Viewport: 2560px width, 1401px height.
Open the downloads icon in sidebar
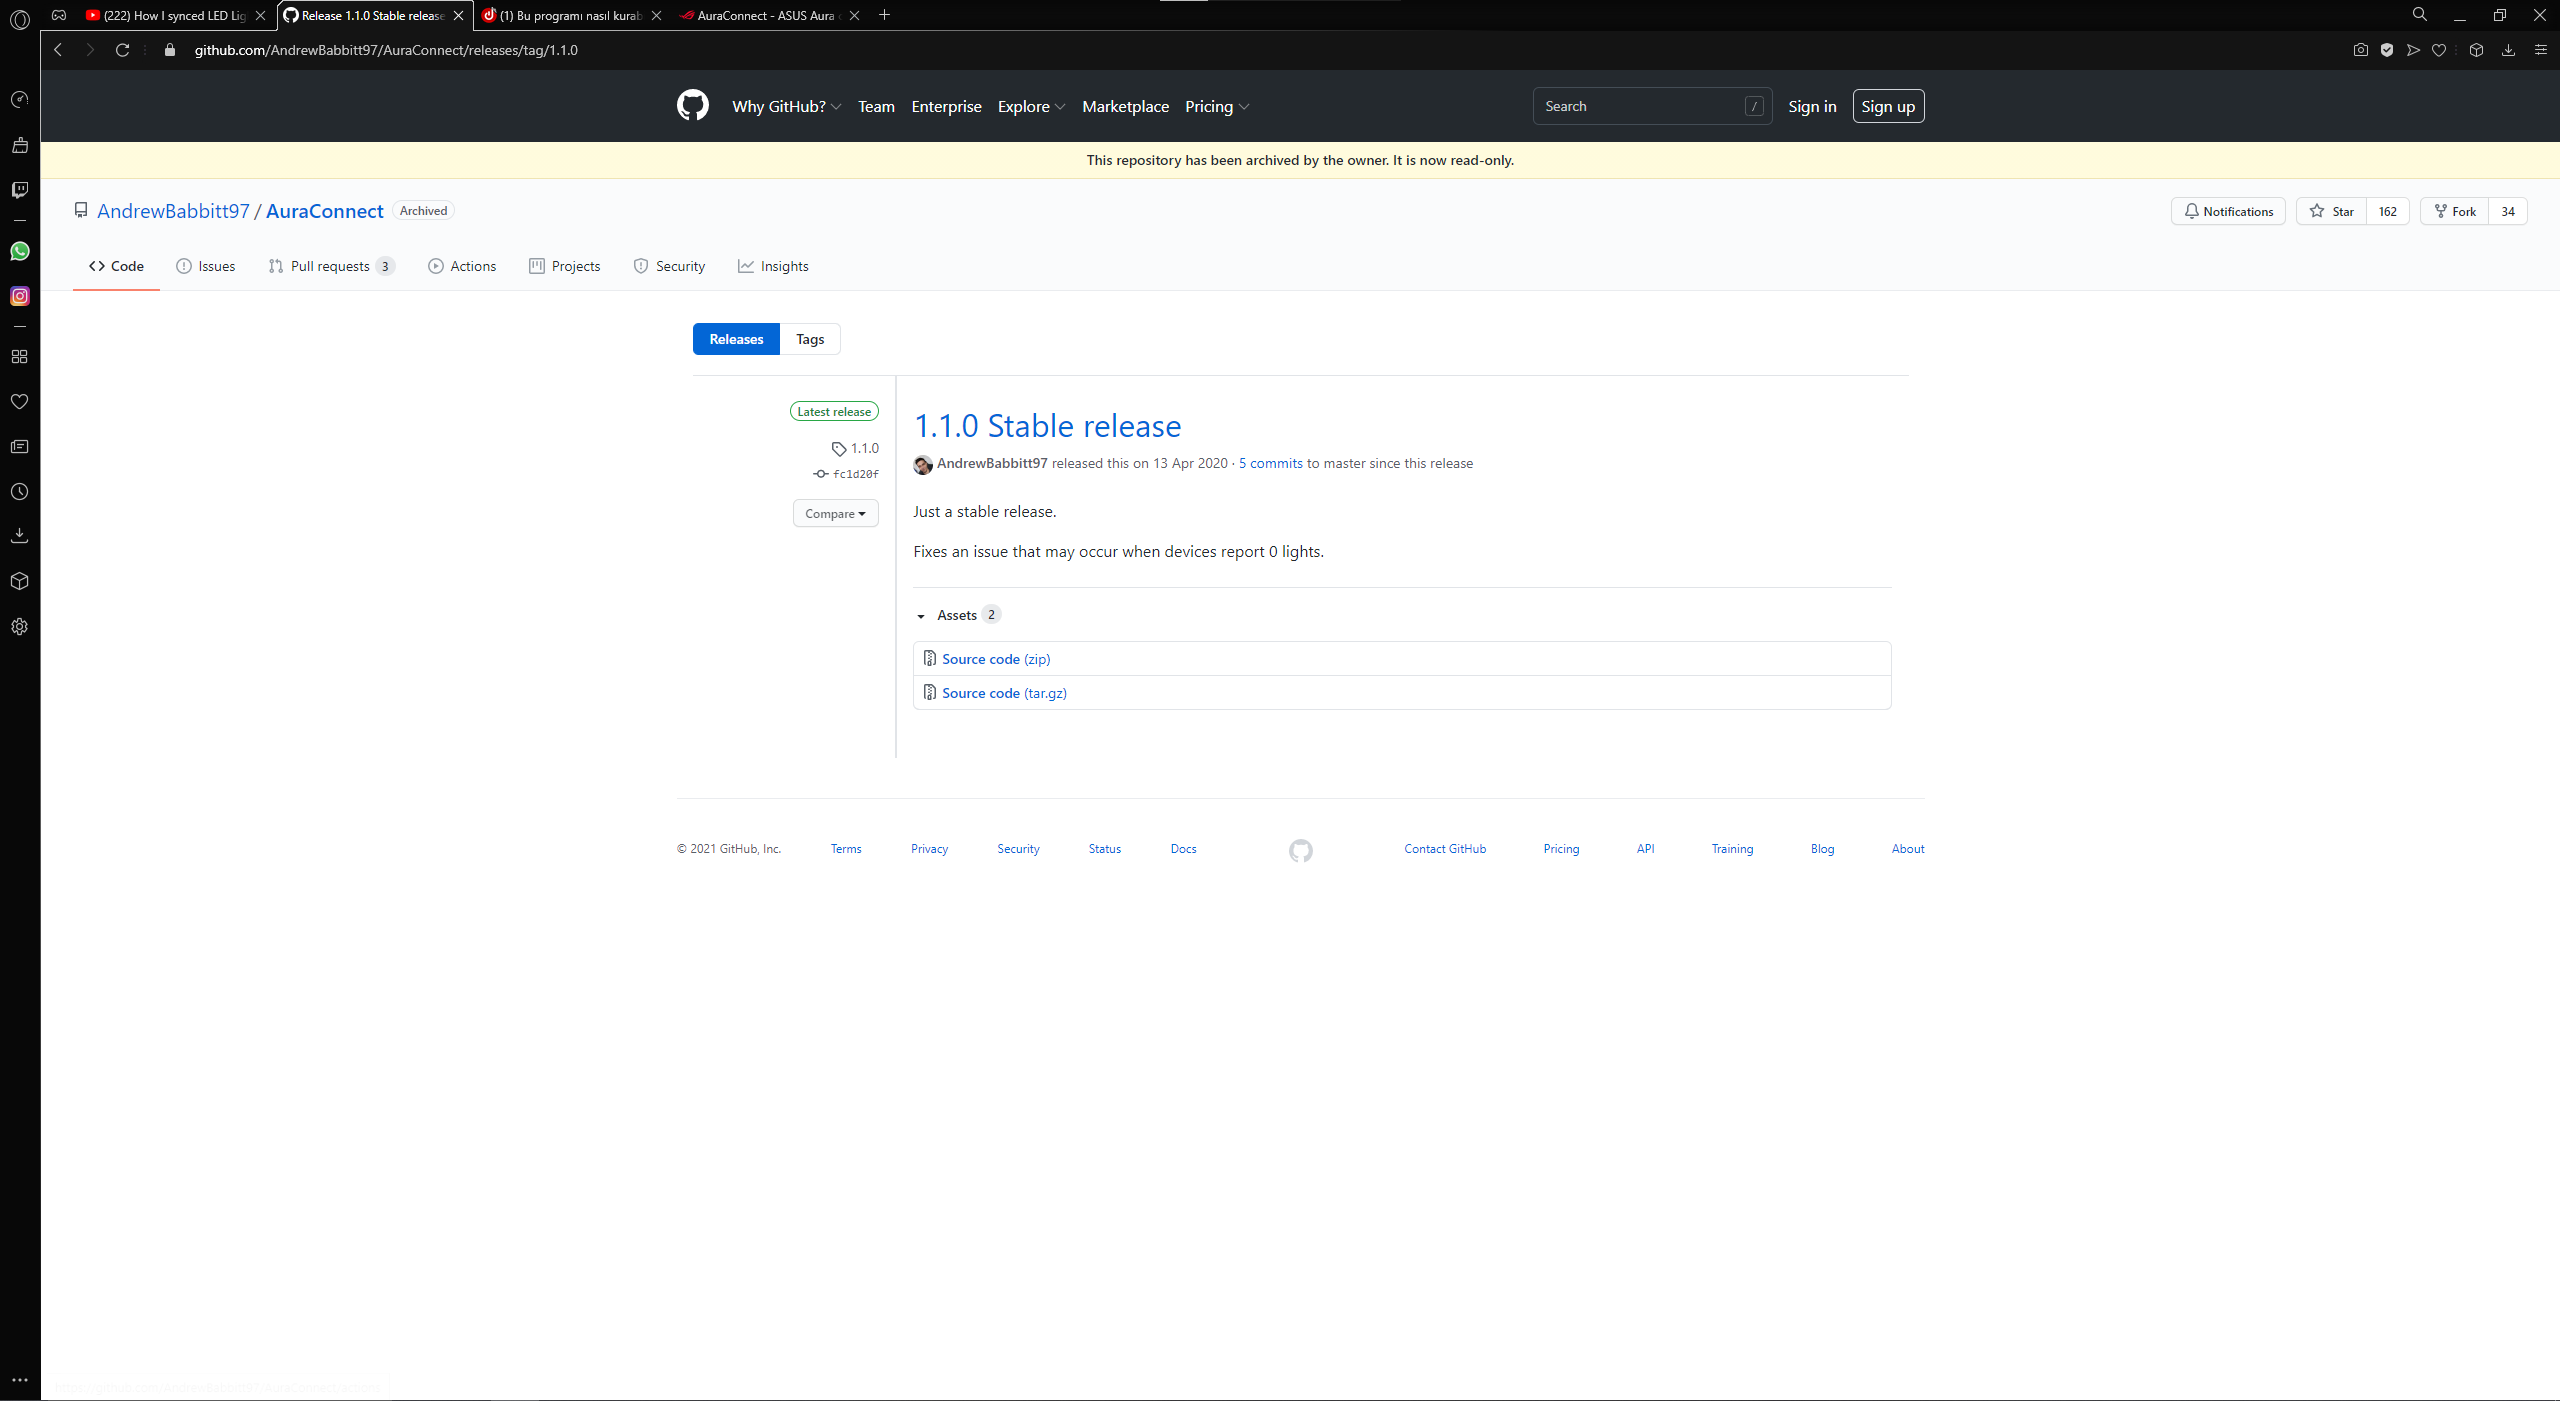point(20,536)
